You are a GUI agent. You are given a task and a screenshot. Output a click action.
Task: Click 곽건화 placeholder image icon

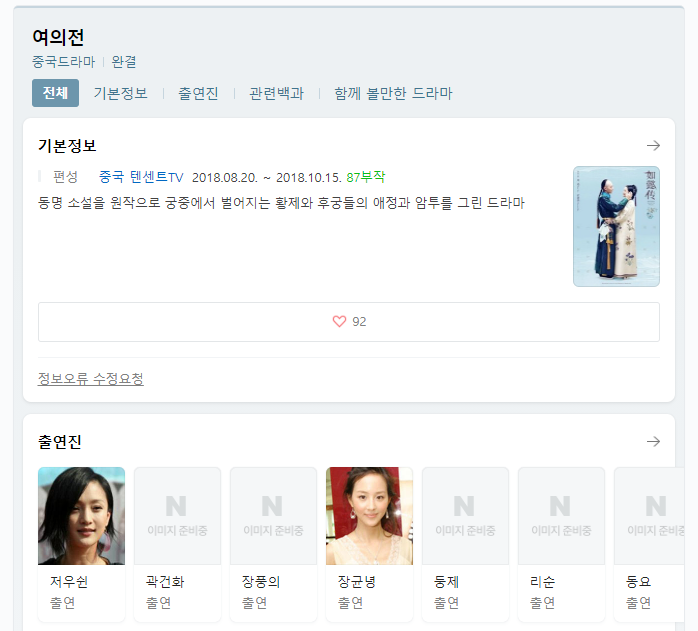click(177, 515)
